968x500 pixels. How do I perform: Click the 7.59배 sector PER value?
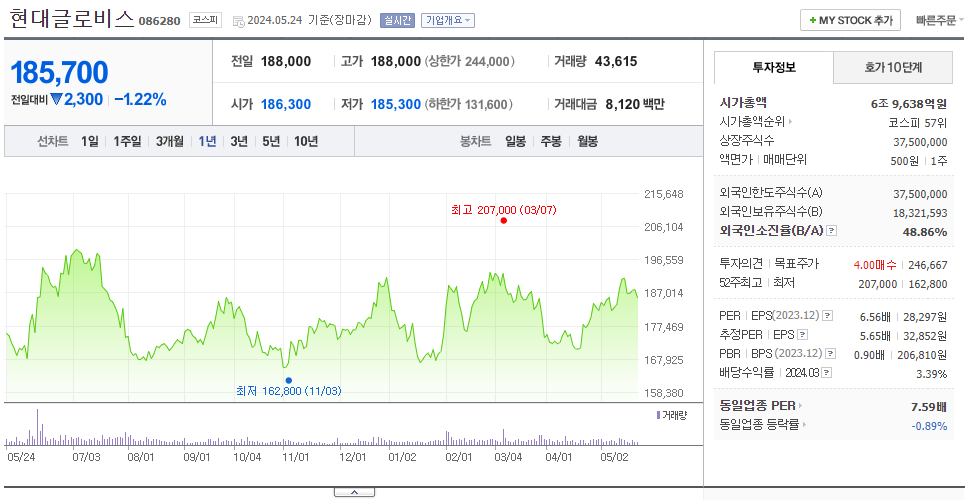928,407
